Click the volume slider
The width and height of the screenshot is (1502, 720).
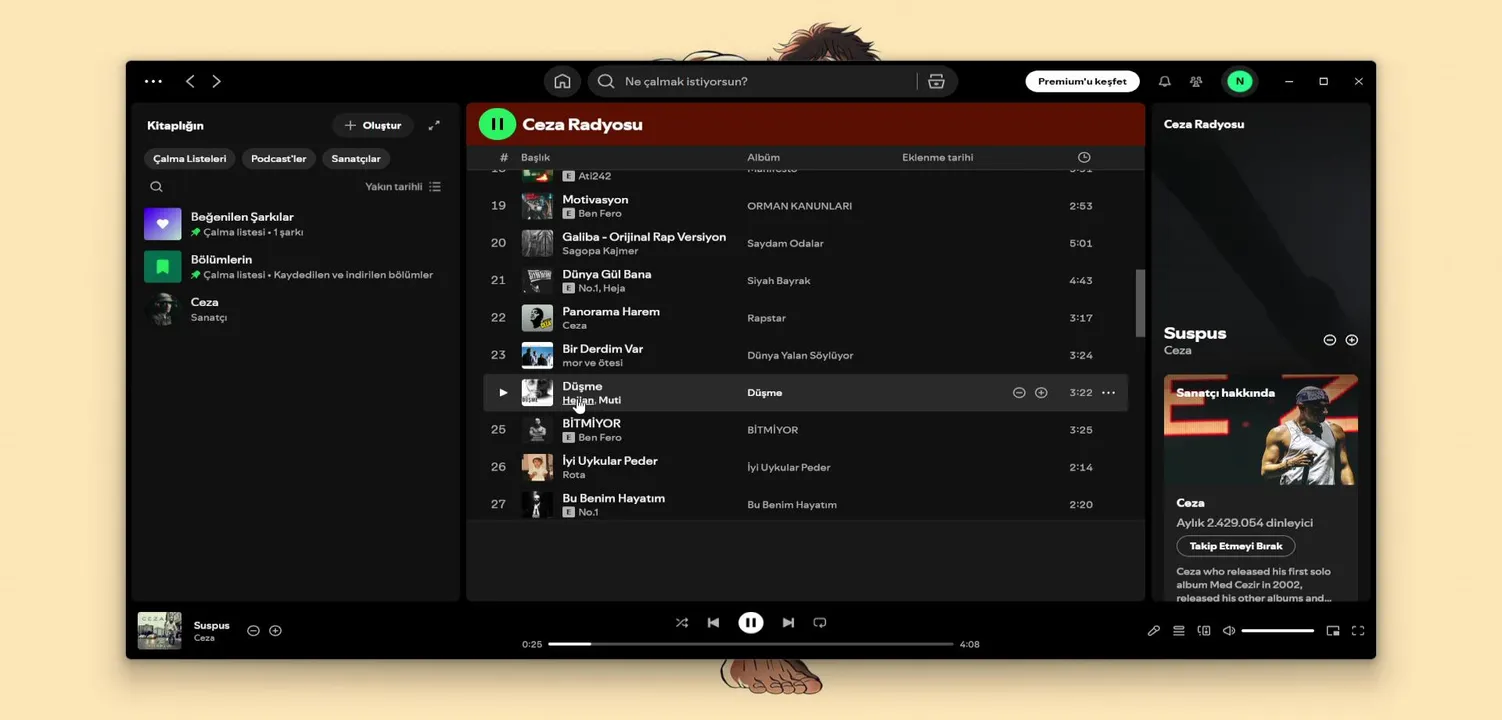pos(1278,631)
